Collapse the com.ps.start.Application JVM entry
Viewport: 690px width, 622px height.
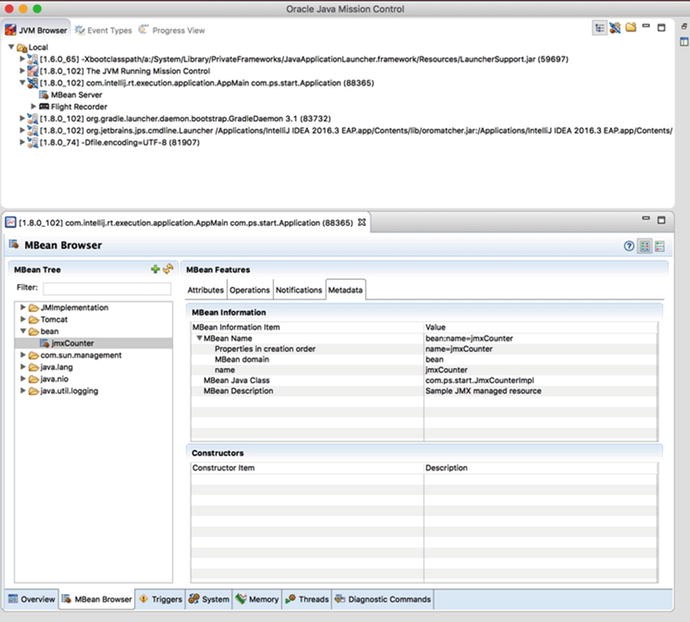click(22, 82)
